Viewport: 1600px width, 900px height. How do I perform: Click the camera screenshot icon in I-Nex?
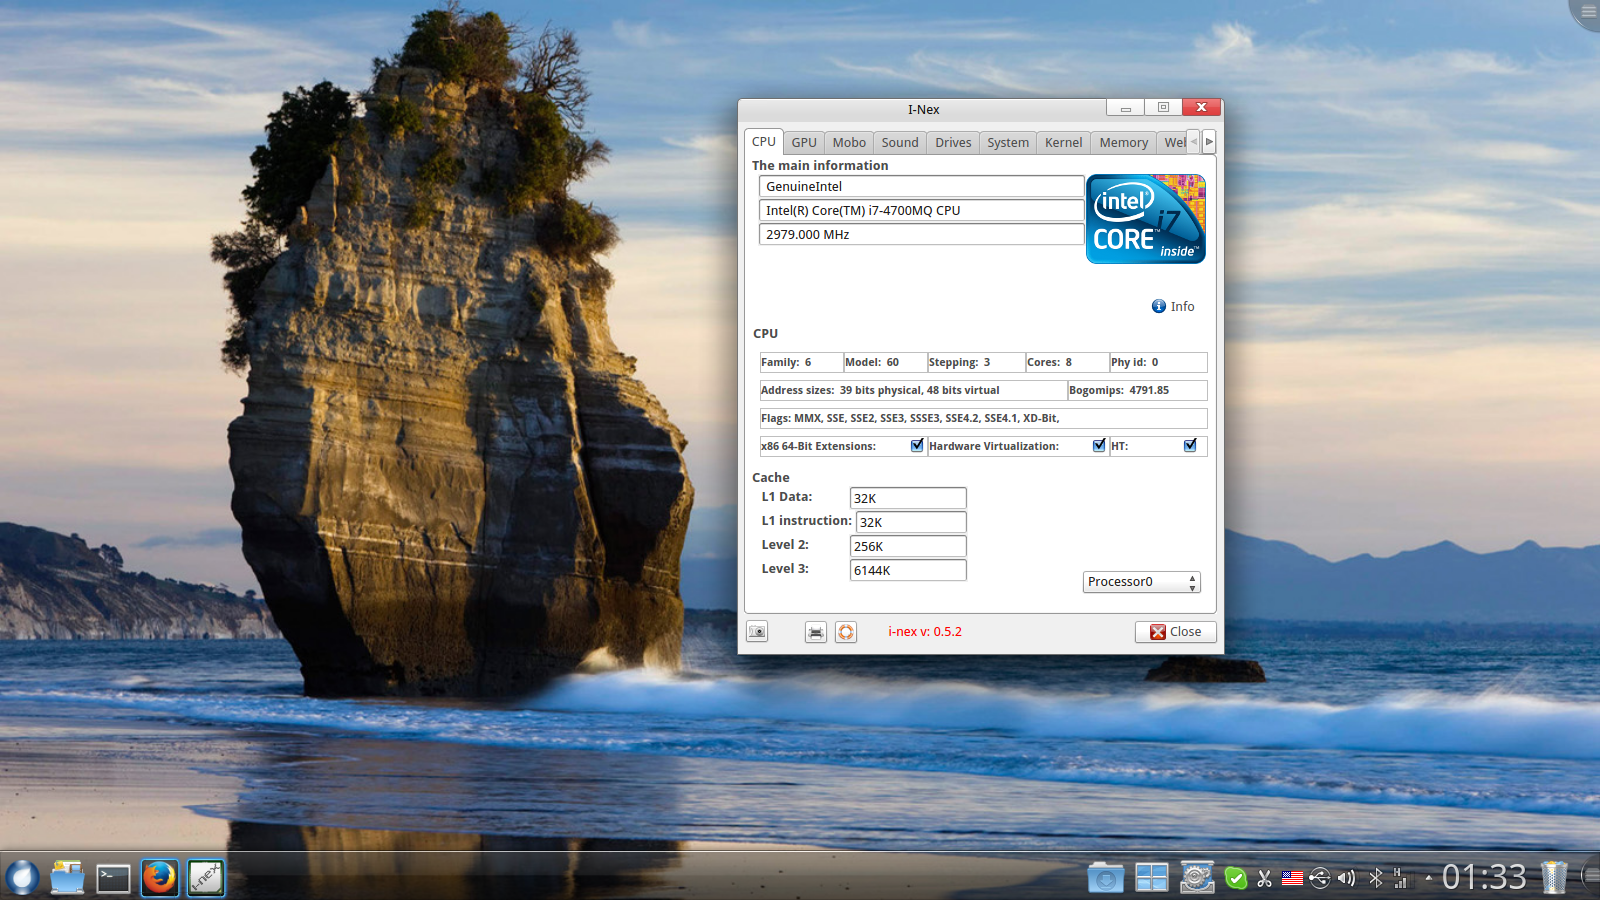pos(757,632)
